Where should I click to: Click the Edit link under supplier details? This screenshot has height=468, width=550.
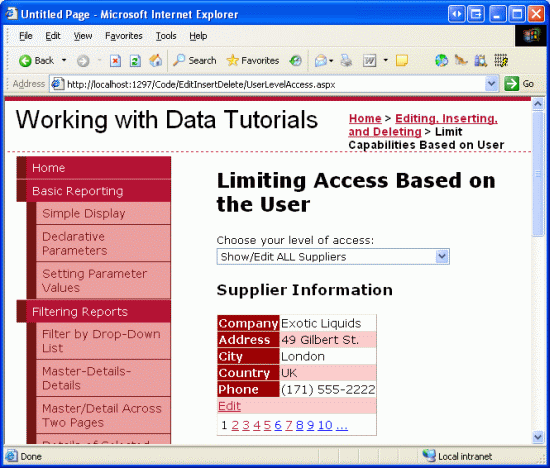pos(229,406)
